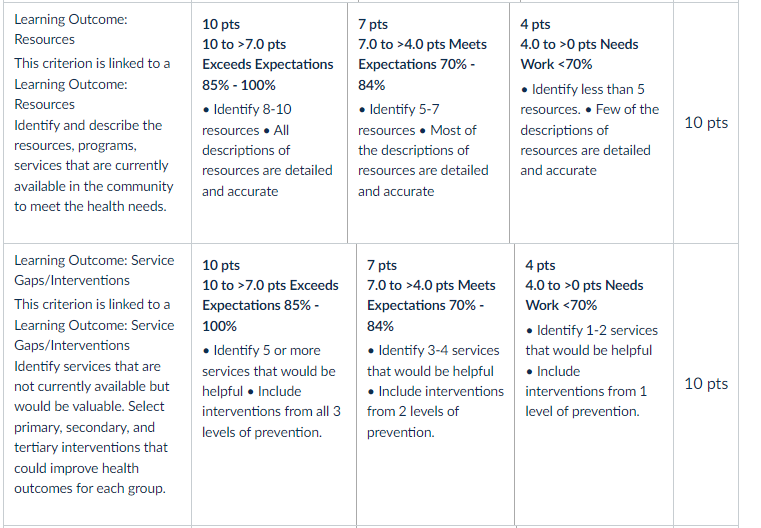Image resolution: width=761 pixels, height=528 pixels.
Task: Click the 'Identify 5-7 resources' description text
Action: (399, 120)
